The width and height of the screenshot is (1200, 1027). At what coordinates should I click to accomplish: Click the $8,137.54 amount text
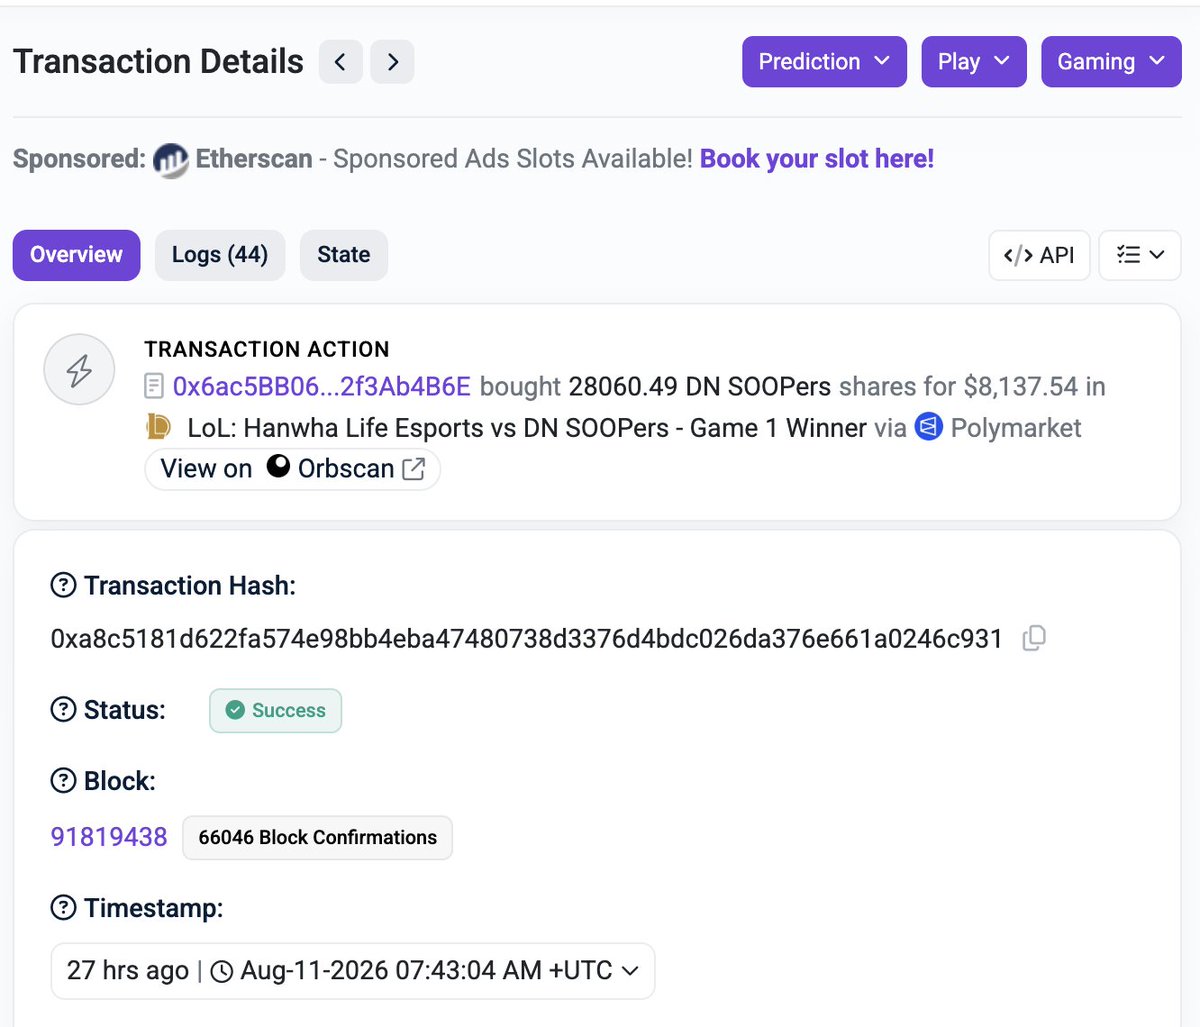pos(1021,386)
